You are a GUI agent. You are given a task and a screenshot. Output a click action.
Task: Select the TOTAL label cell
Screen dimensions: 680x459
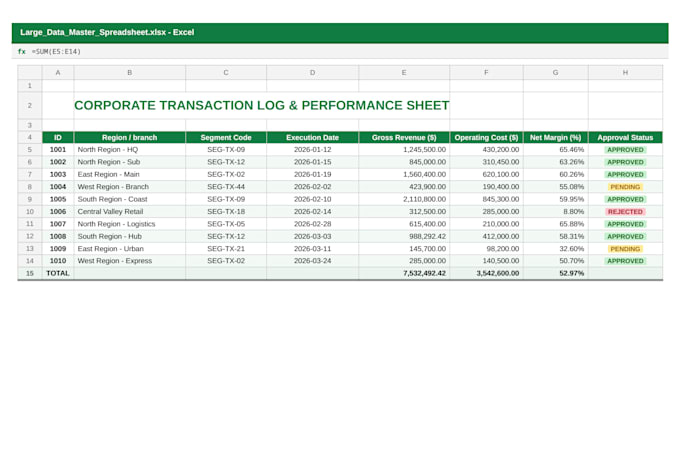pos(58,273)
